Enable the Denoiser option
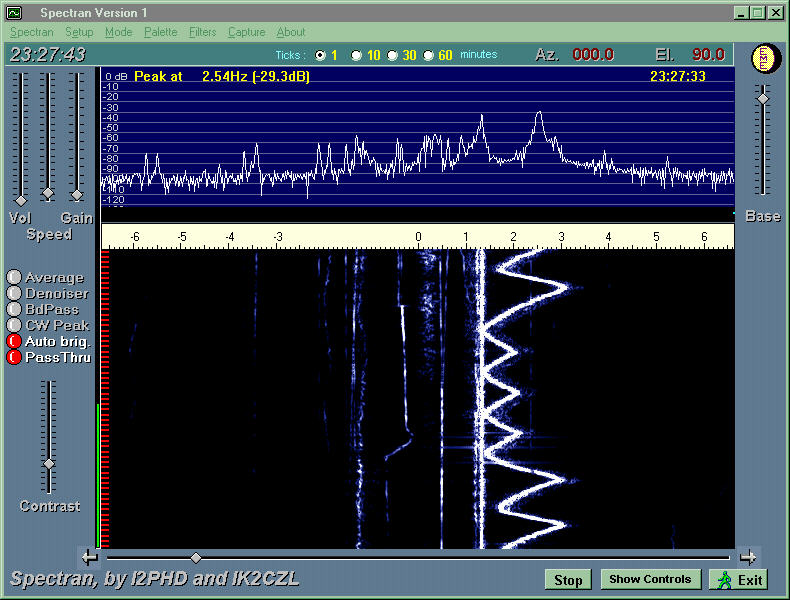 (x=14, y=294)
